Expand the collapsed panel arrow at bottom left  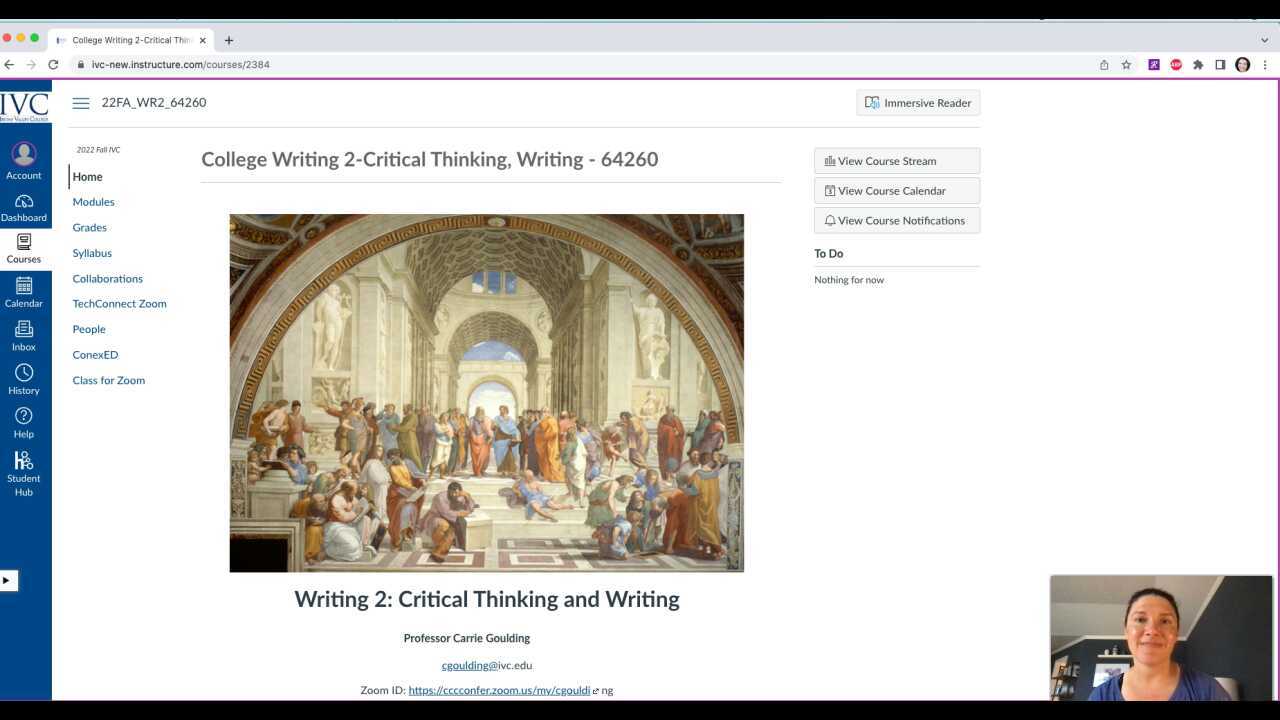(9, 580)
